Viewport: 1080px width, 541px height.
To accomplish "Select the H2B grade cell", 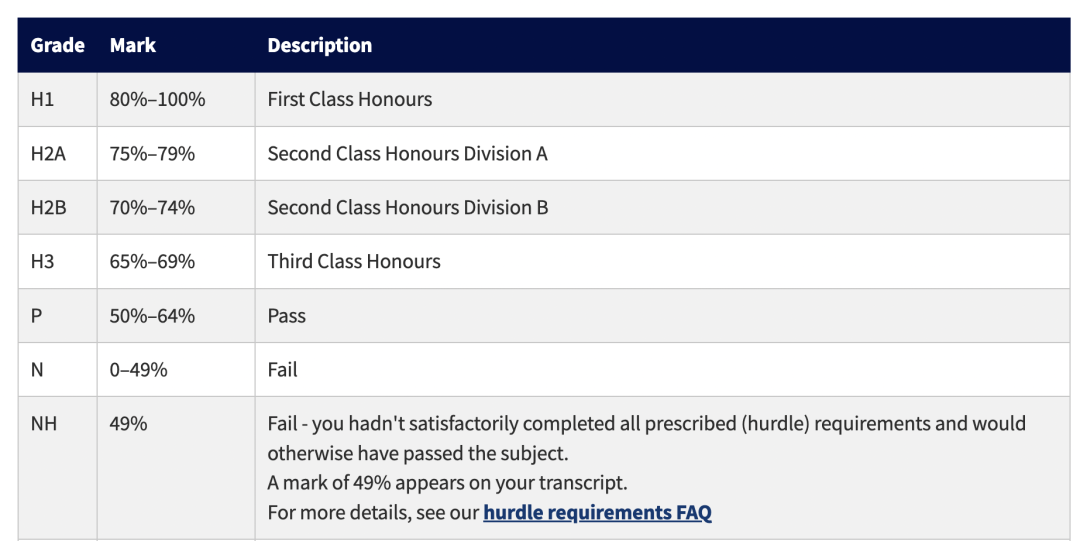I will tap(58, 207).
